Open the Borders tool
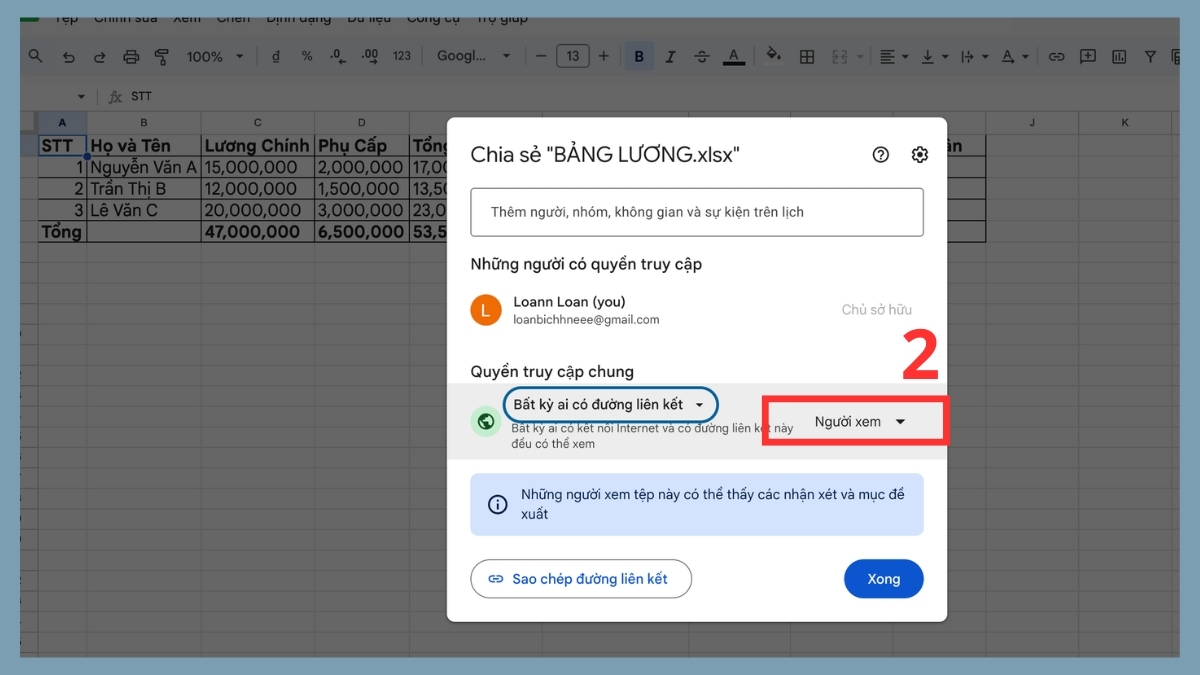The height and width of the screenshot is (675, 1200). [807, 57]
